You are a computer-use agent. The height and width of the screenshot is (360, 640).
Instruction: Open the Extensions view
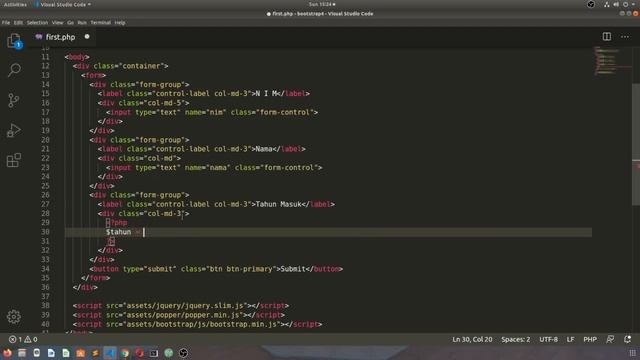pos(14,160)
